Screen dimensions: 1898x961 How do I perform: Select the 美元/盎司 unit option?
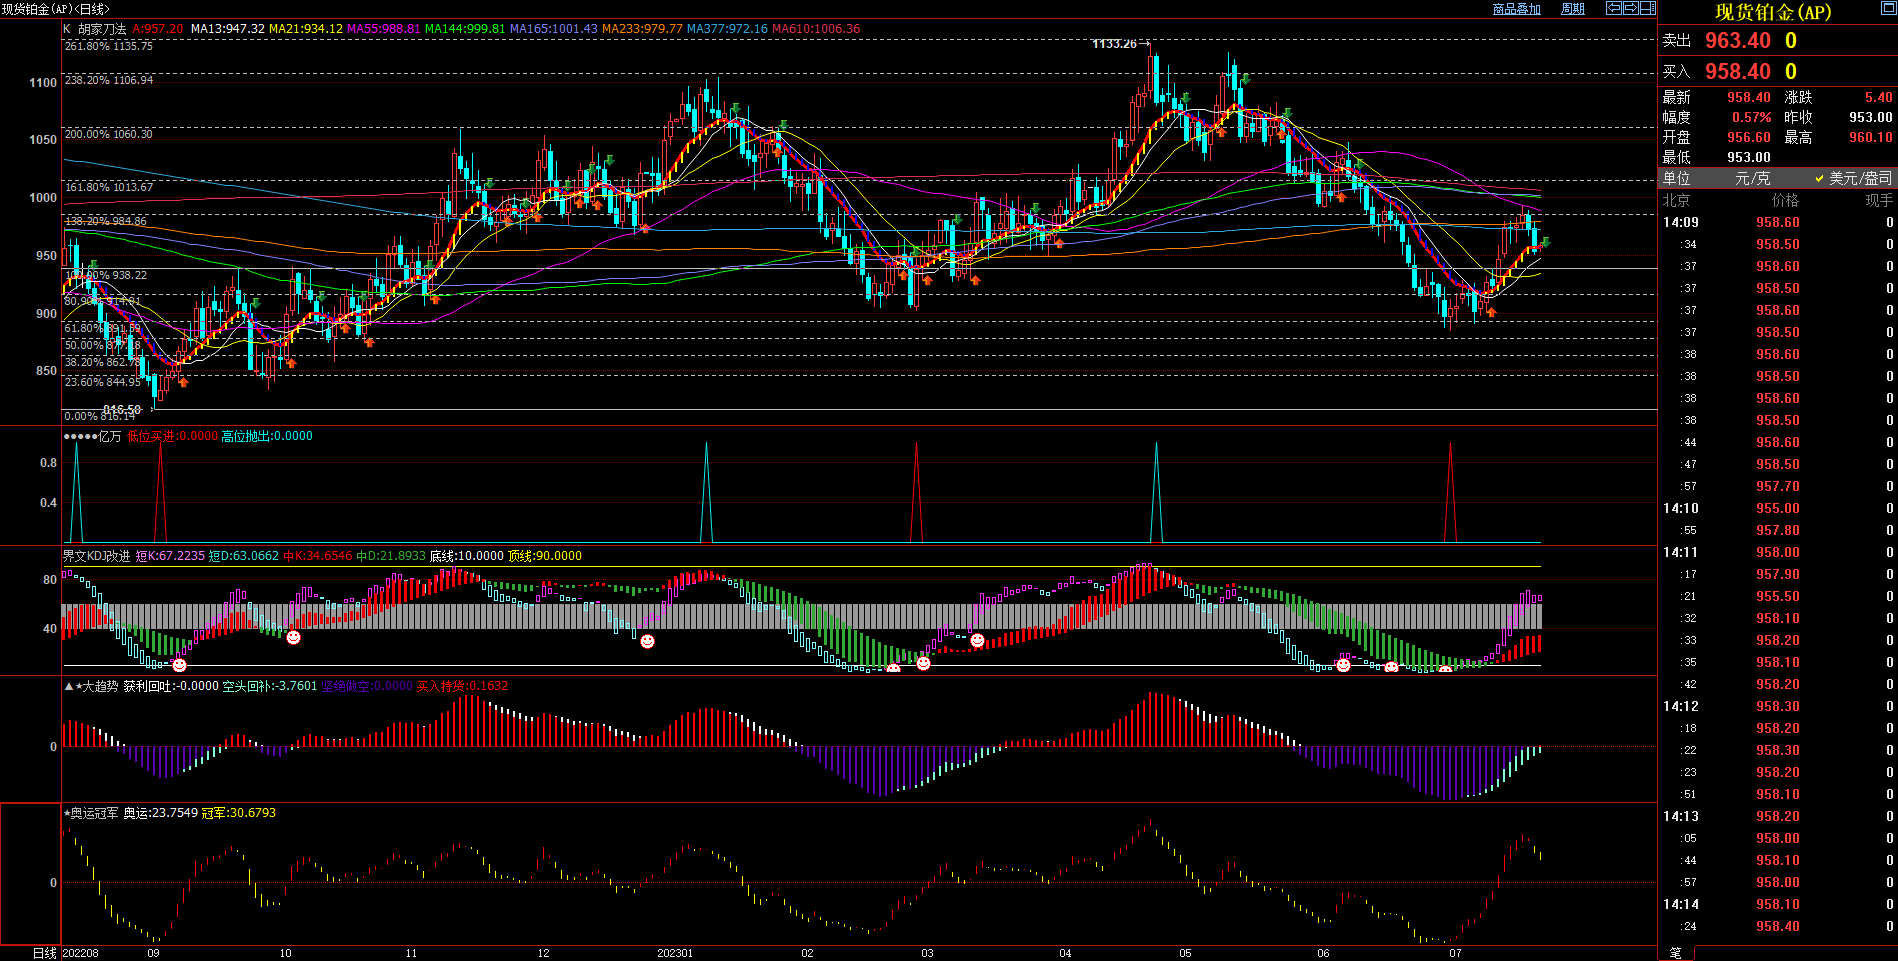pos(1854,178)
